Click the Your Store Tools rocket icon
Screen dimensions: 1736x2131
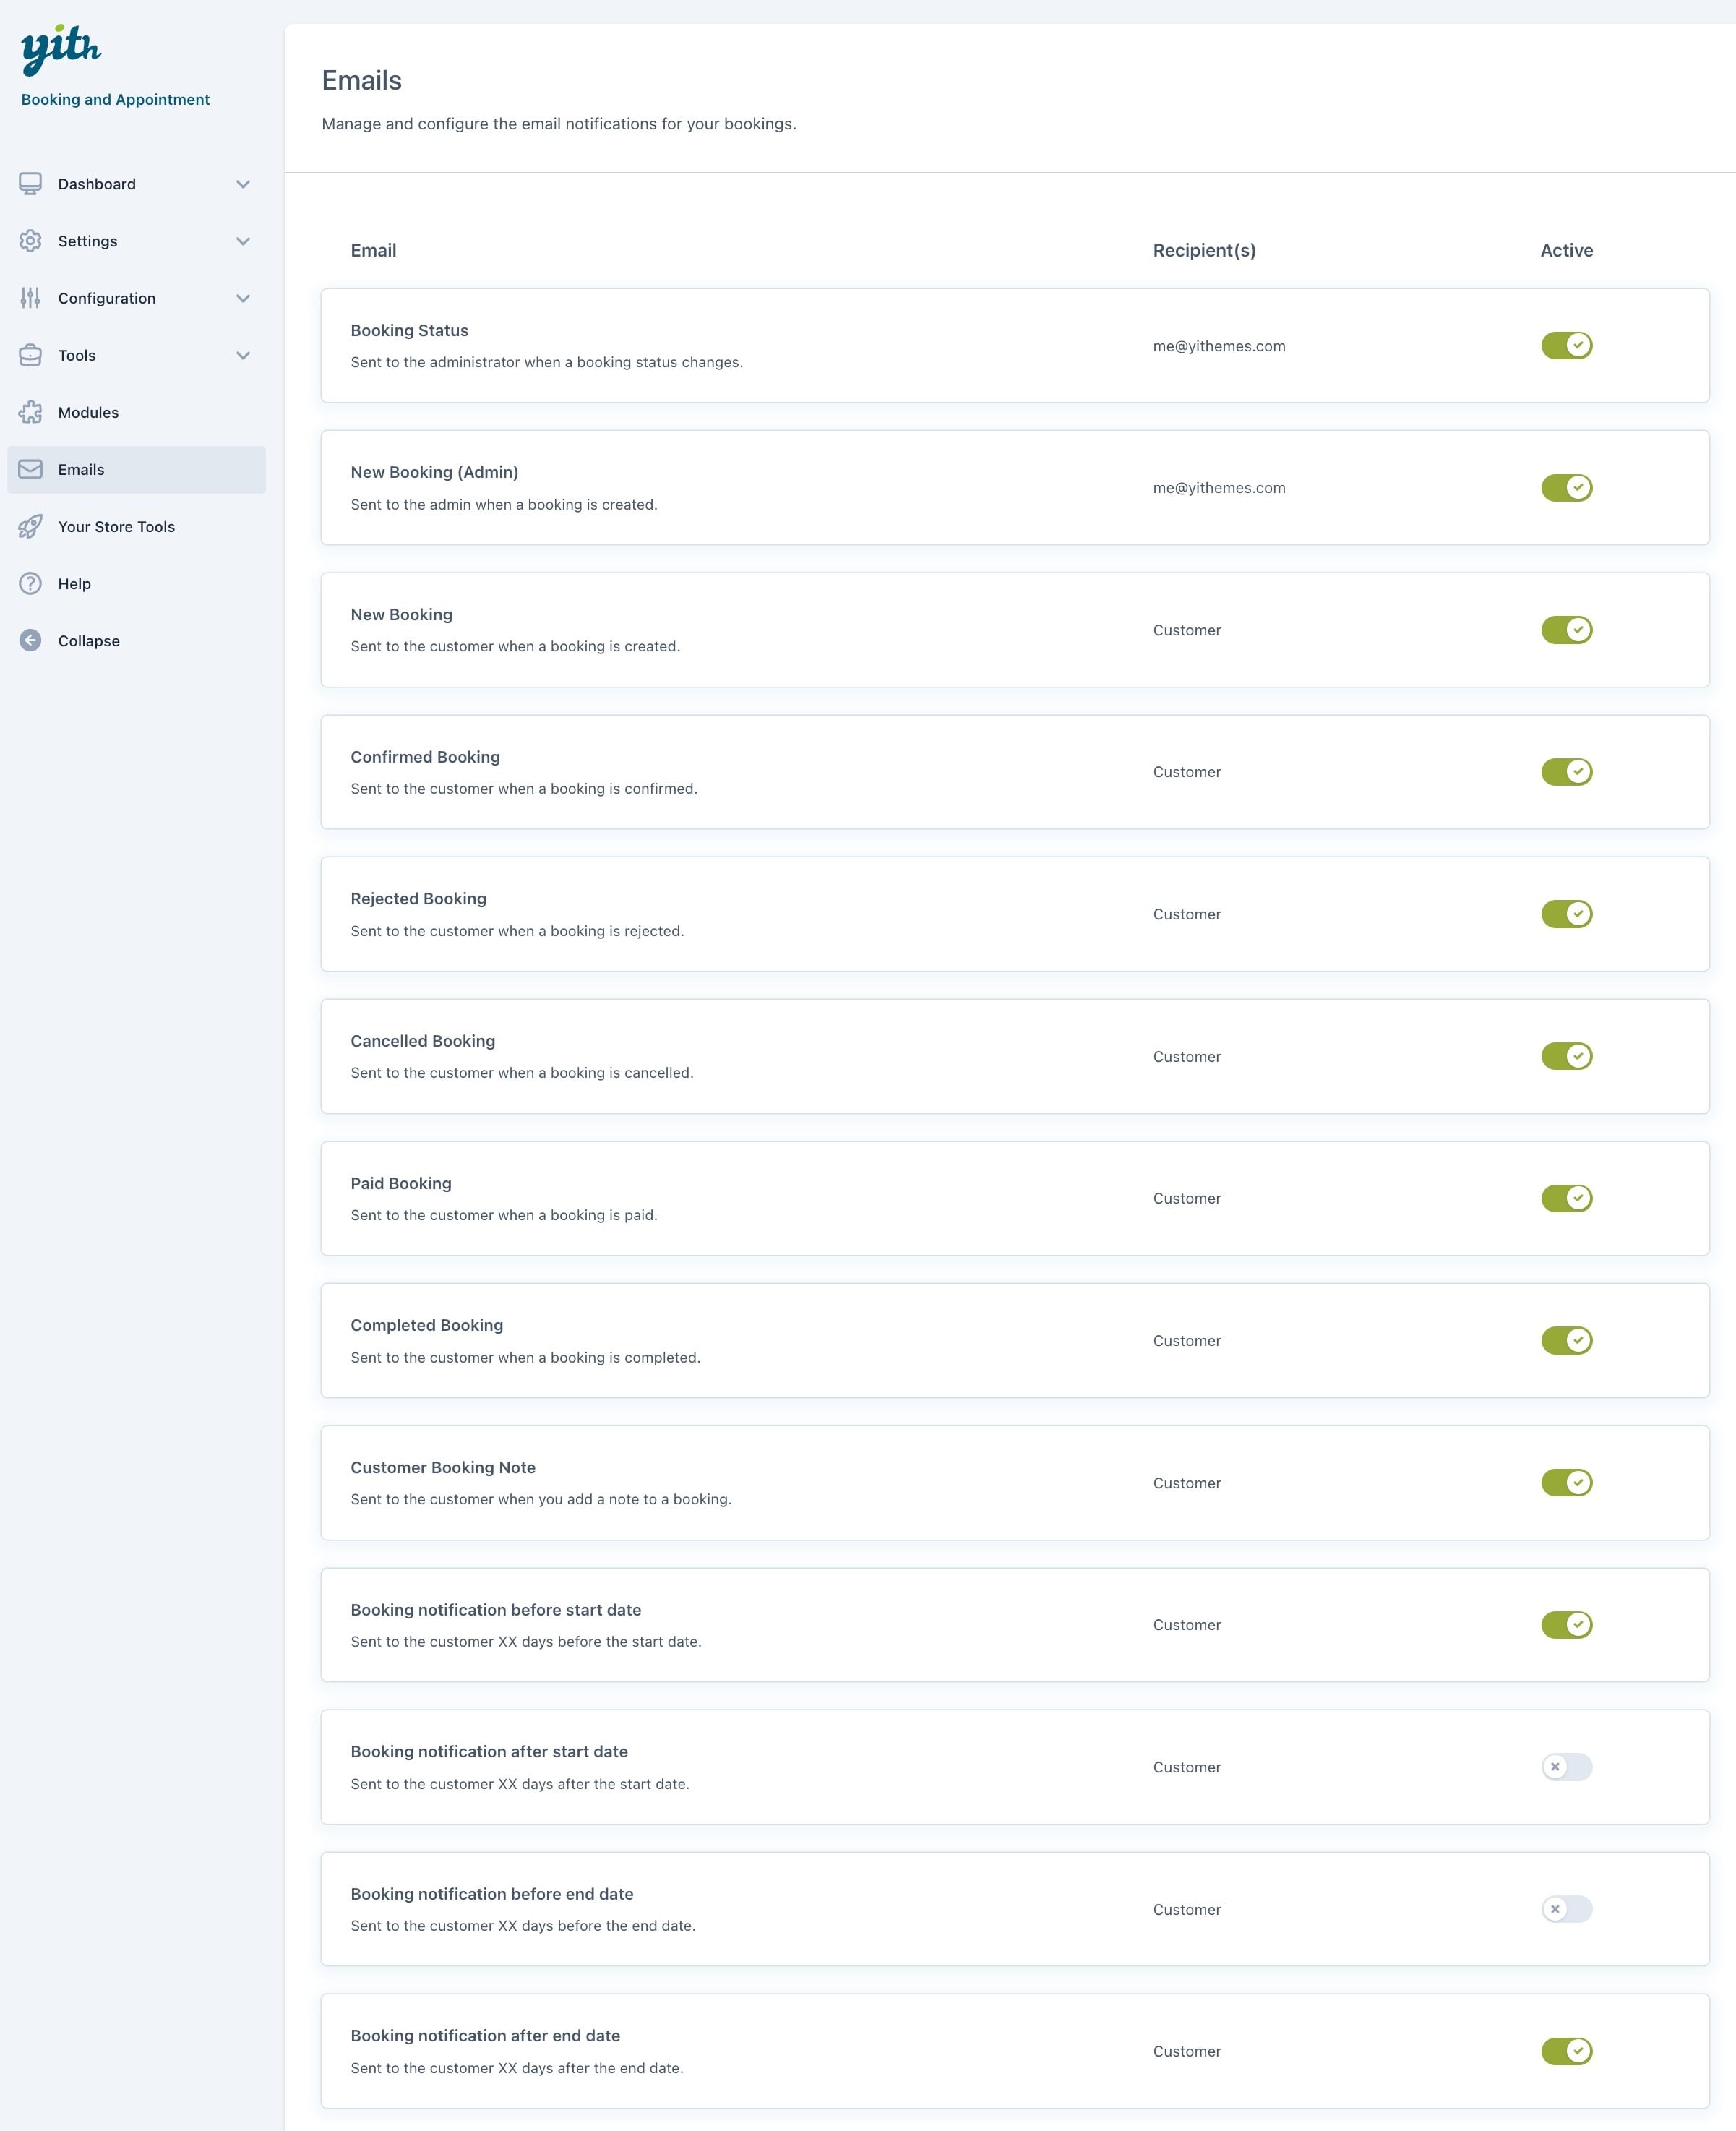(x=31, y=526)
